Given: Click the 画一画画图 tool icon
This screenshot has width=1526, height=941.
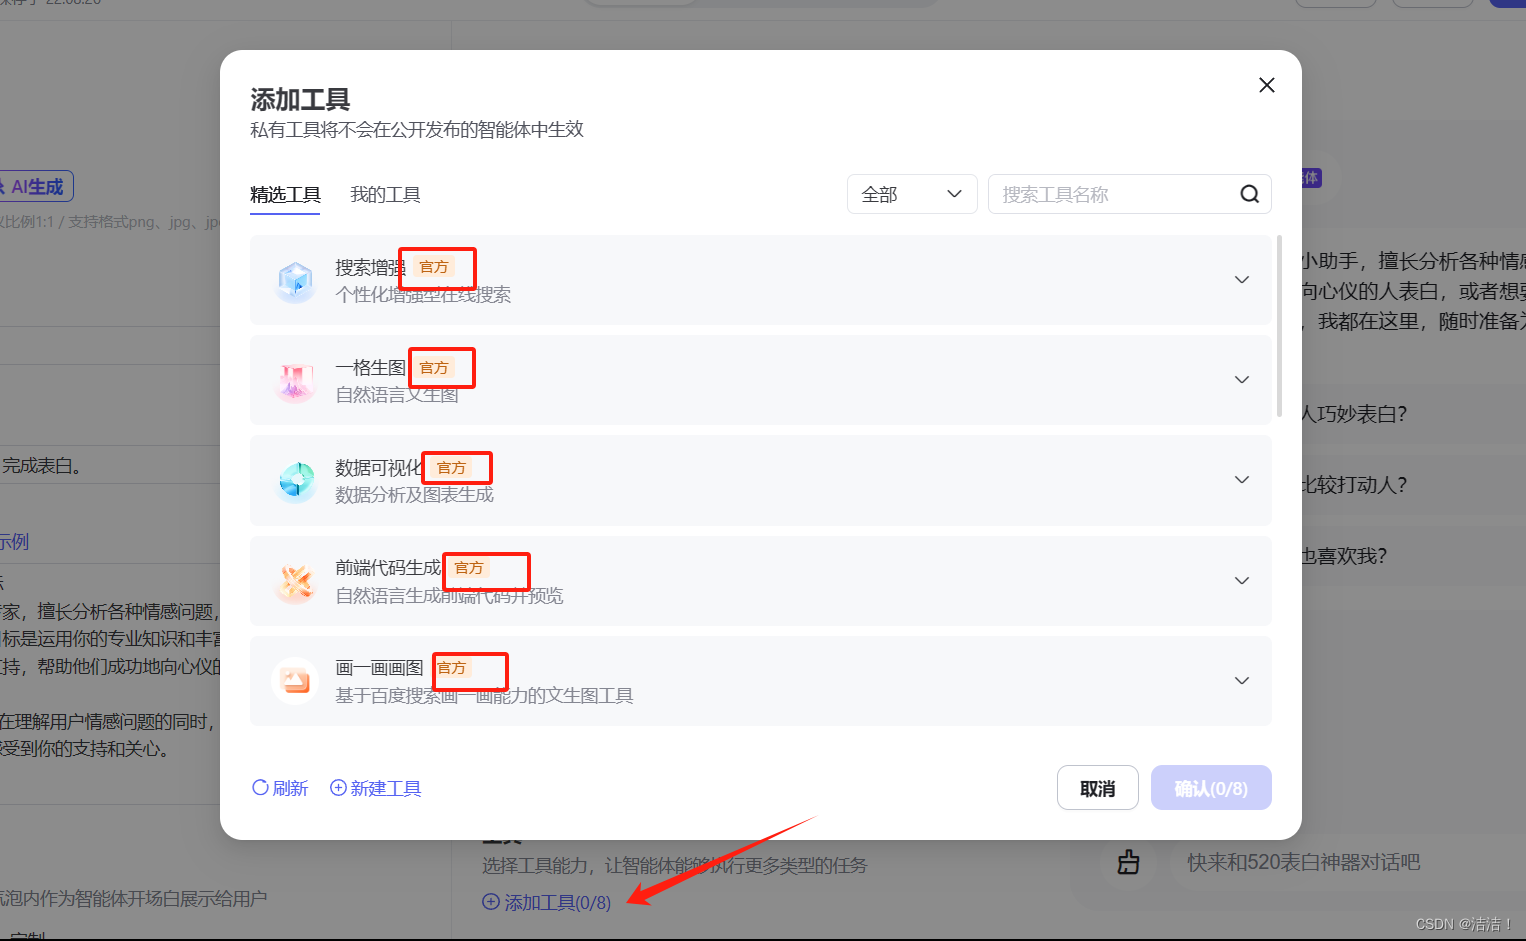Looking at the screenshot, I should (x=295, y=681).
